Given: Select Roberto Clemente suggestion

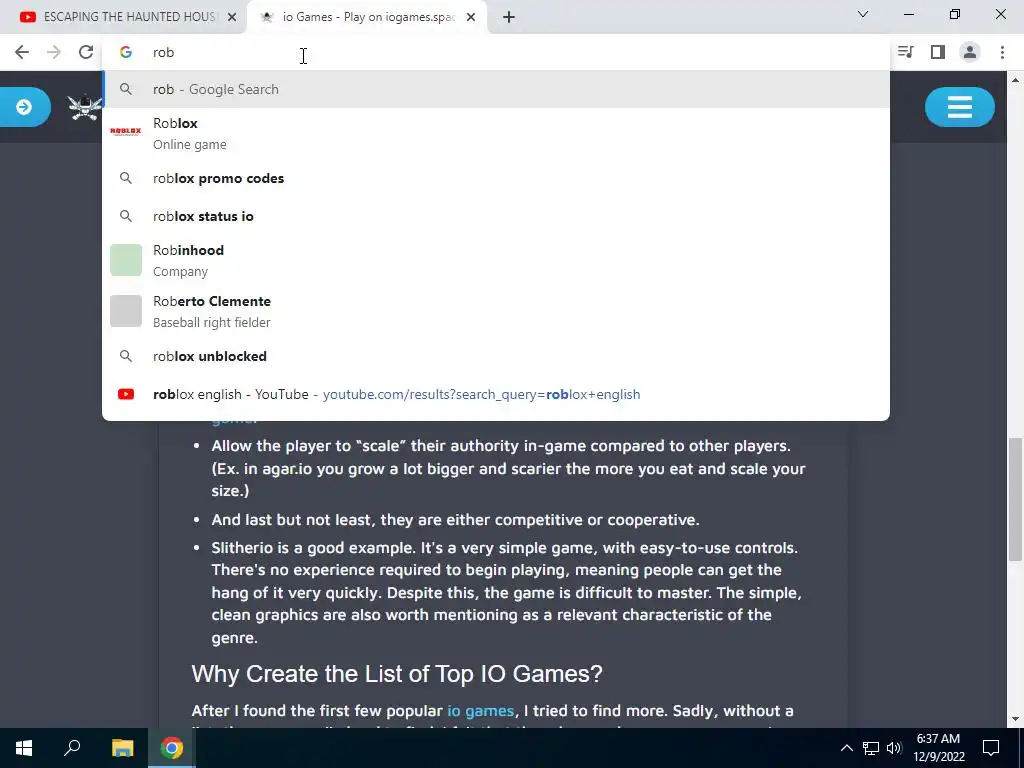Looking at the screenshot, I should 496,312.
